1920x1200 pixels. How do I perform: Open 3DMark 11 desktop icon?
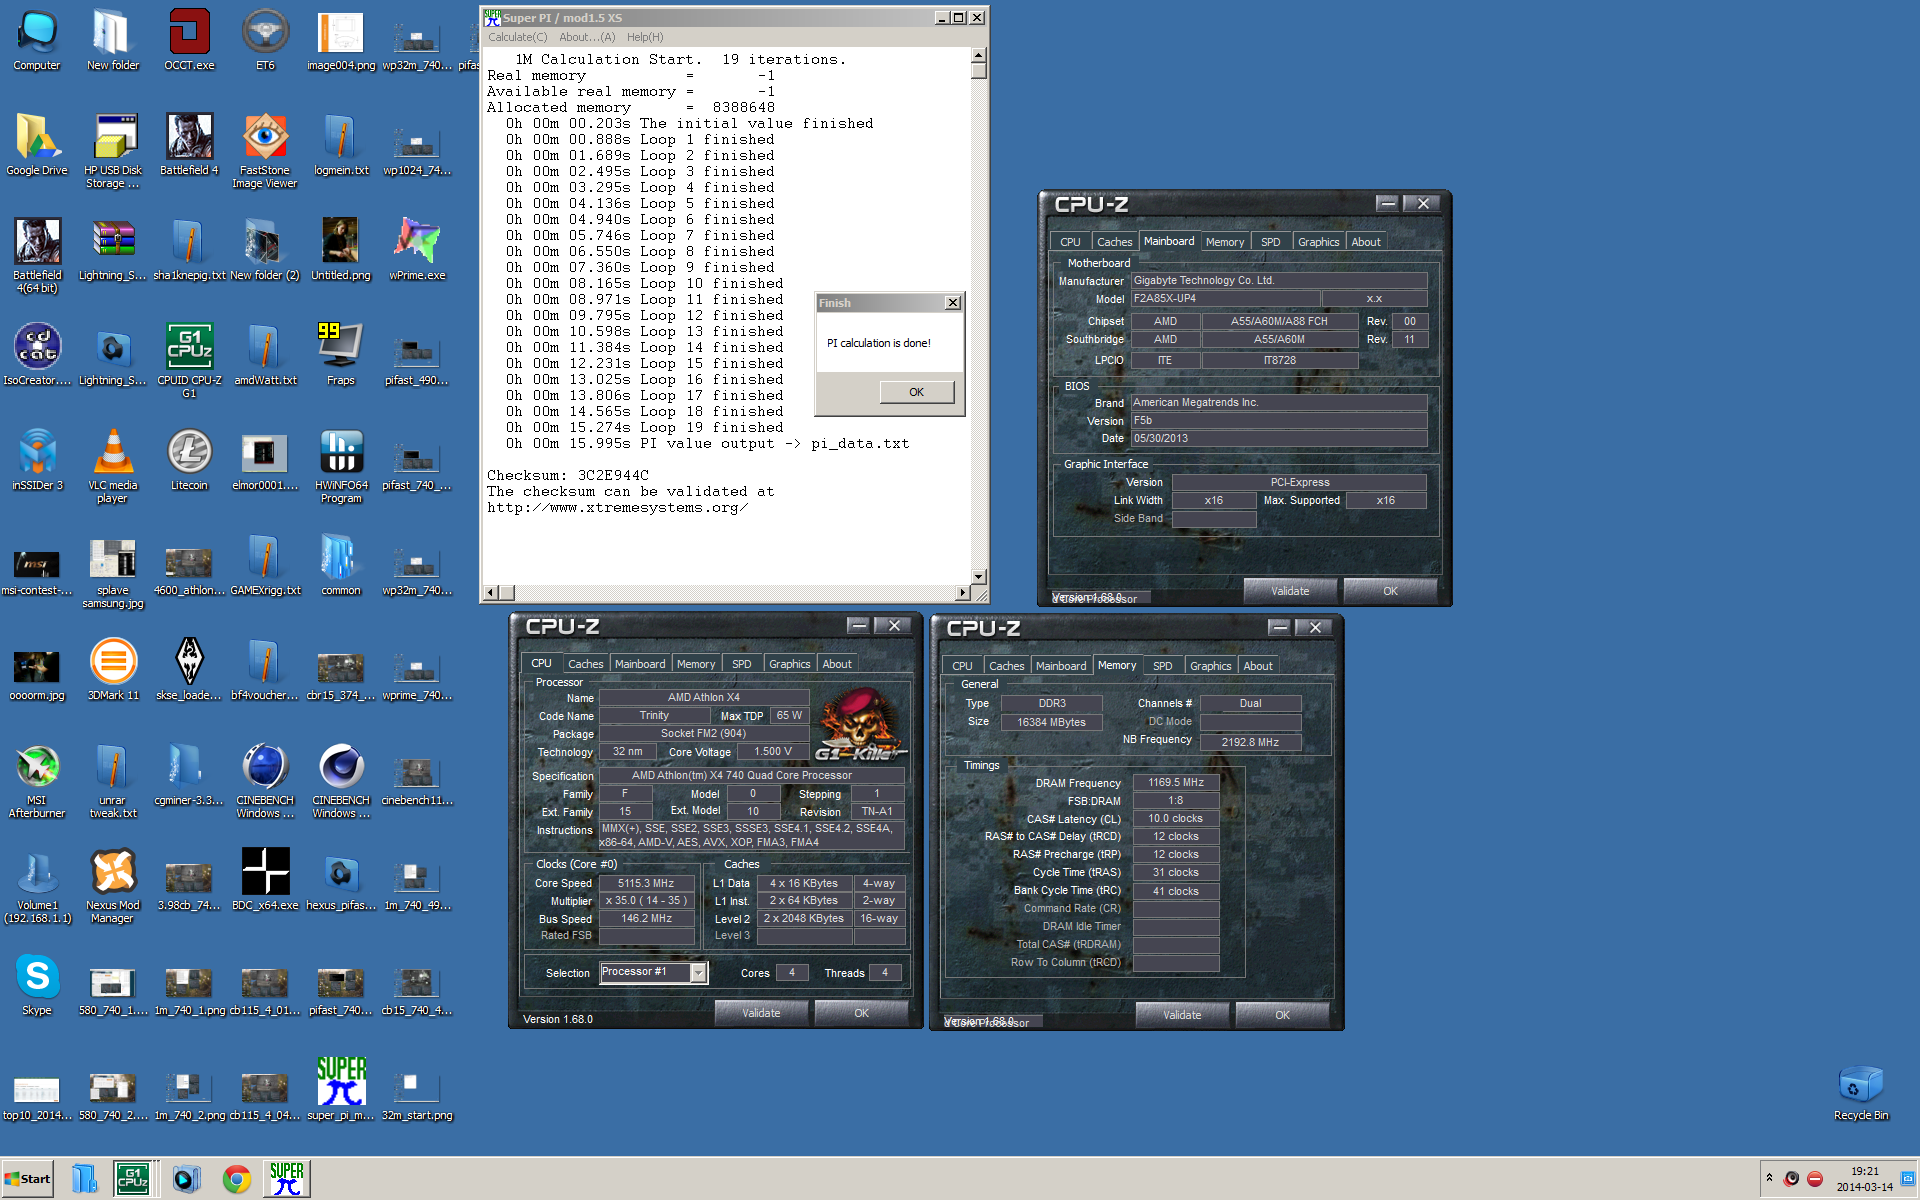(x=113, y=670)
